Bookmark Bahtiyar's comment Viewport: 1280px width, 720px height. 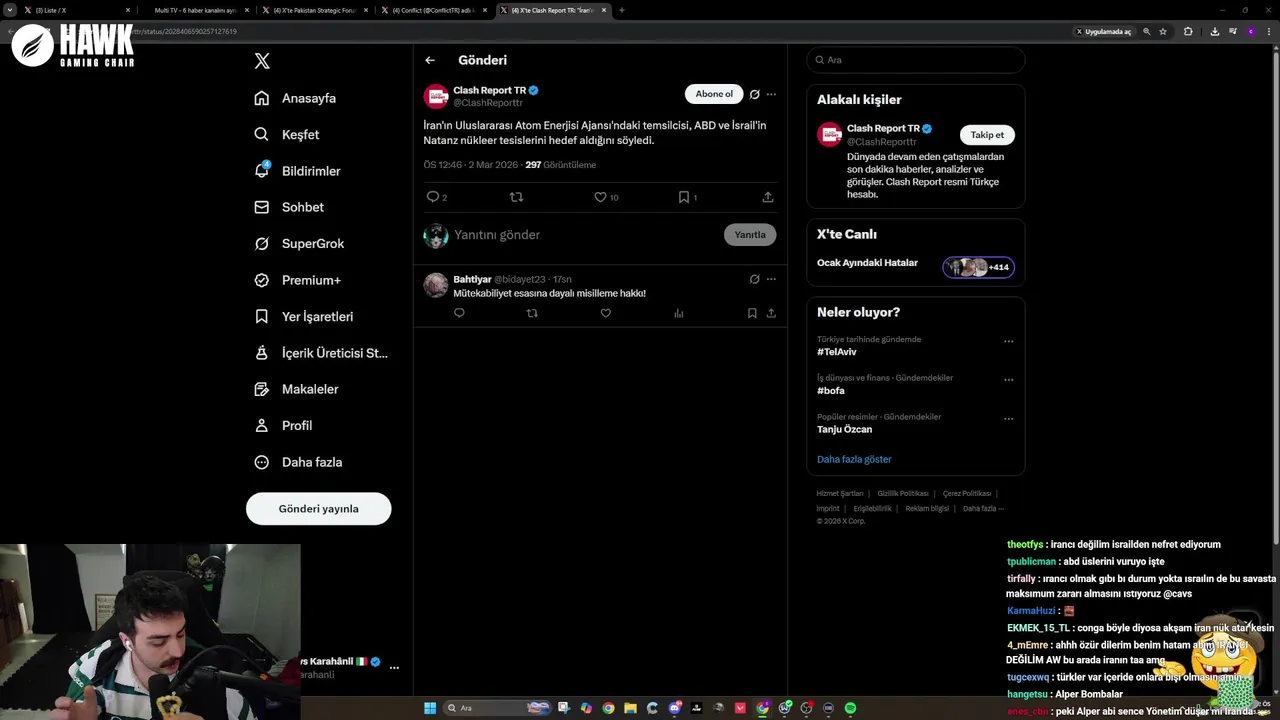click(752, 313)
